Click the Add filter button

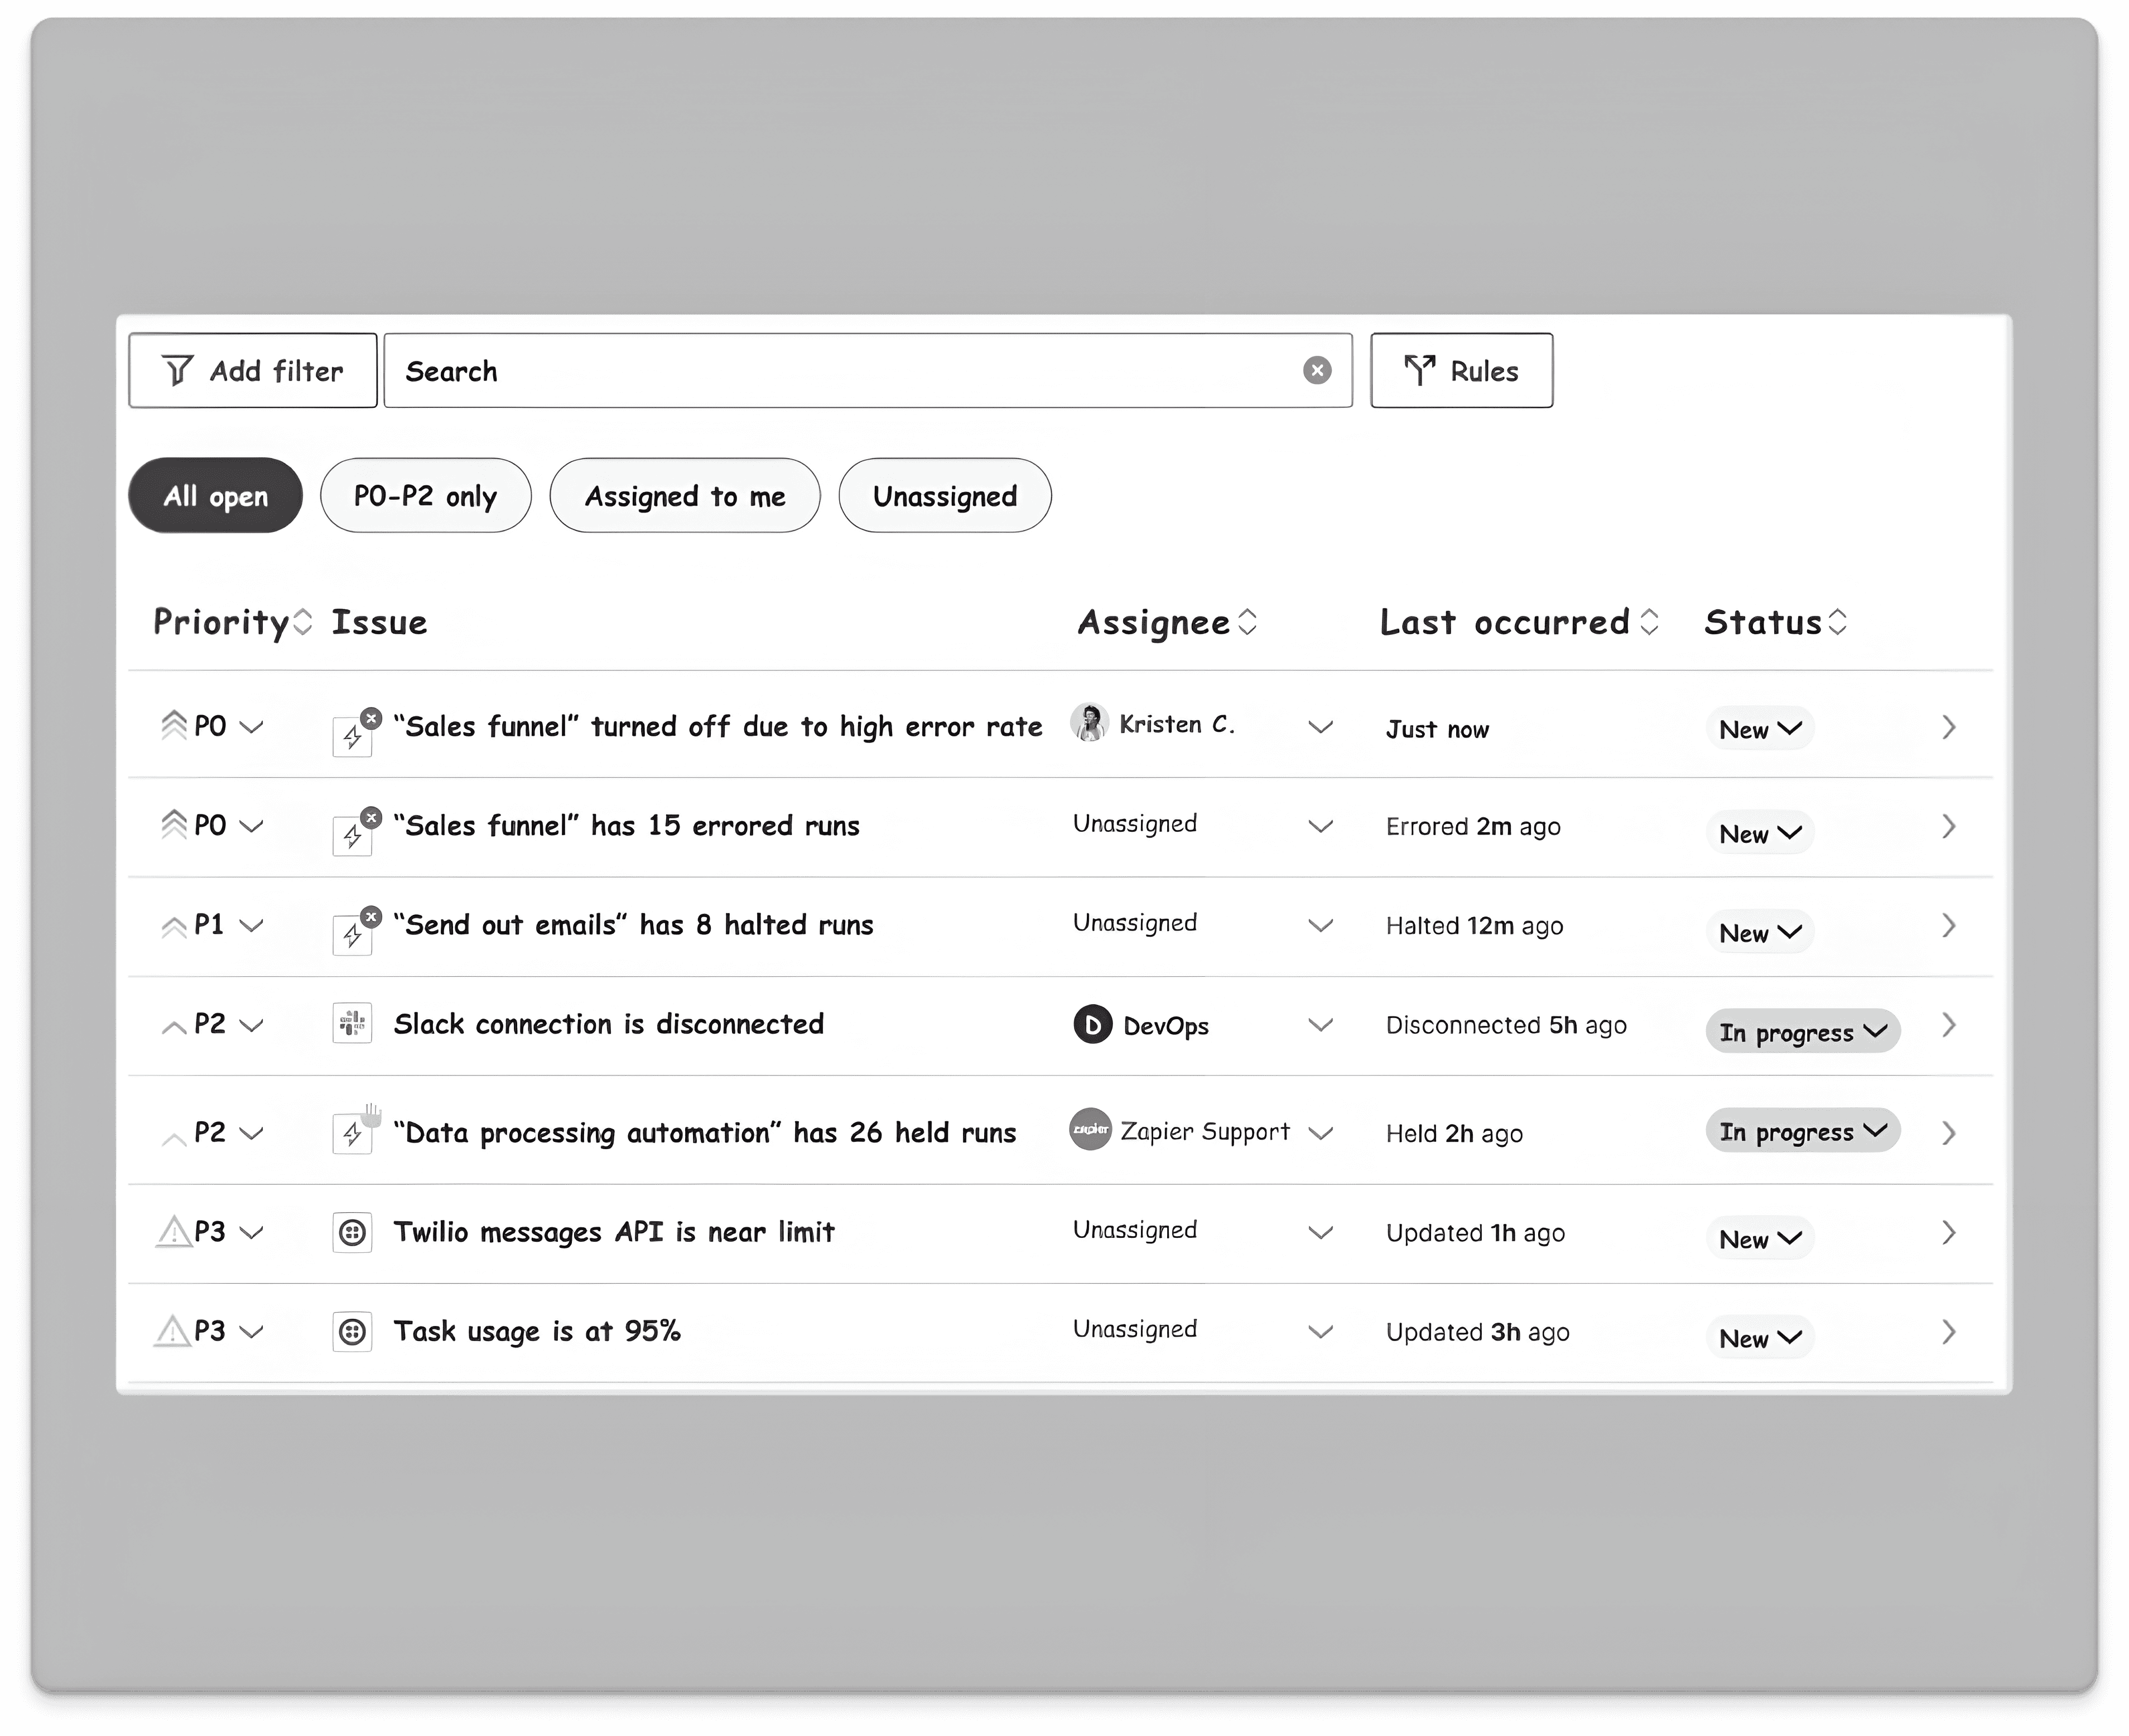point(253,371)
